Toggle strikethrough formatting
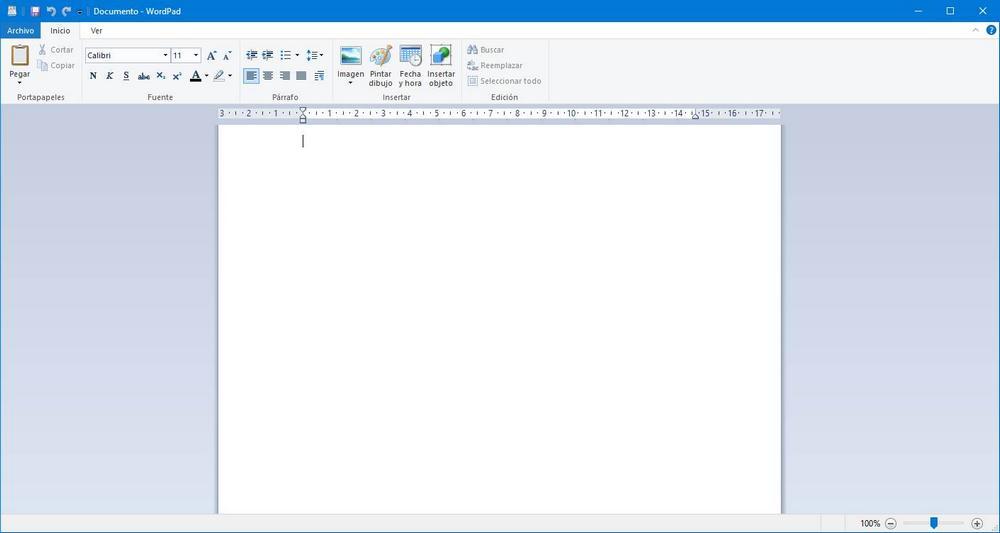 (143, 76)
